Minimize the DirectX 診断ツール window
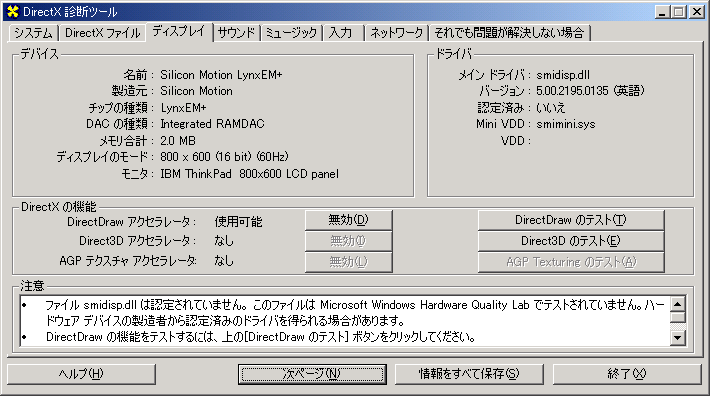This screenshot has height=396, width=710. (662, 12)
